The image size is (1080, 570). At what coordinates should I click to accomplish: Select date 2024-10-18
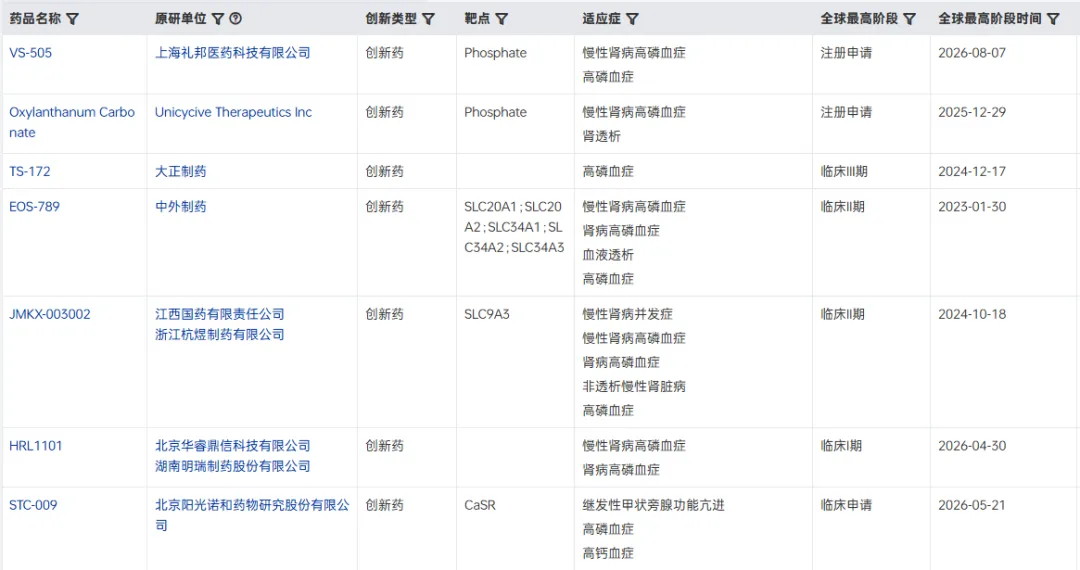[972, 315]
